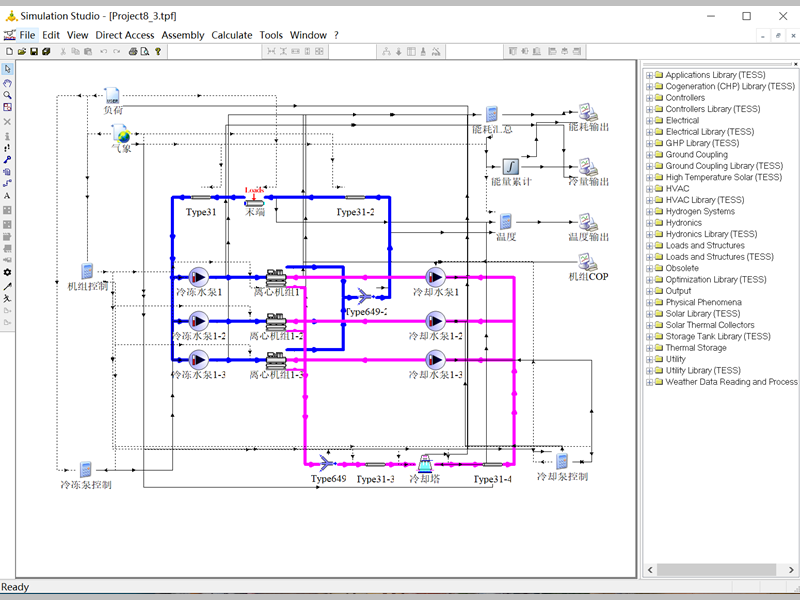Image resolution: width=800 pixels, height=600 pixels.
Task: Click the gear control cards icon
Action: tap(8, 272)
